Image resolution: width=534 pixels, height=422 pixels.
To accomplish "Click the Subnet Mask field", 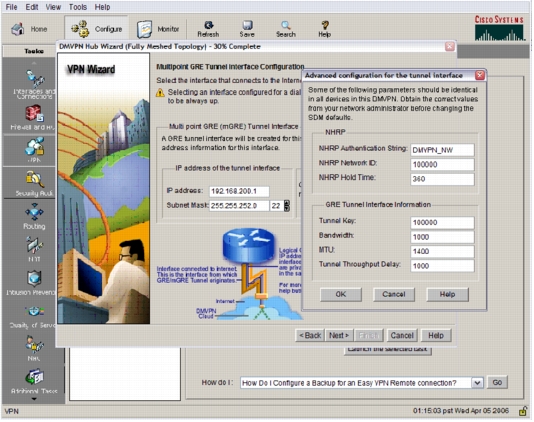I will [239, 206].
